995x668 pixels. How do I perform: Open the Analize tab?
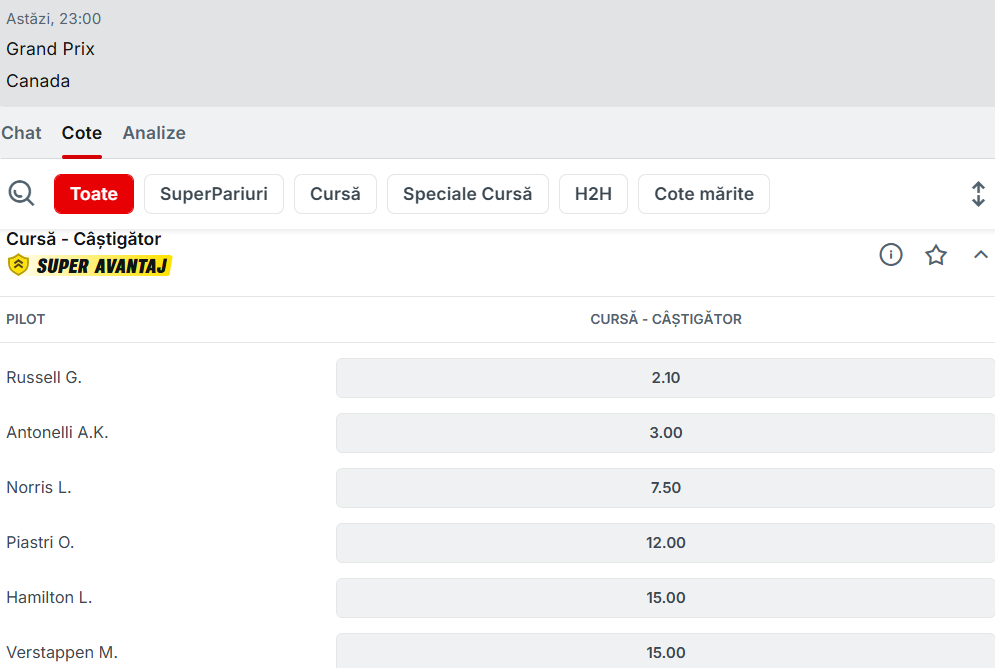pyautogui.click(x=154, y=133)
